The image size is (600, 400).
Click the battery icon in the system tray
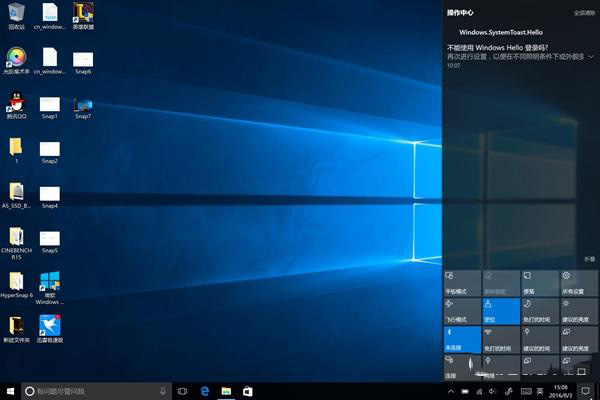tap(465, 391)
